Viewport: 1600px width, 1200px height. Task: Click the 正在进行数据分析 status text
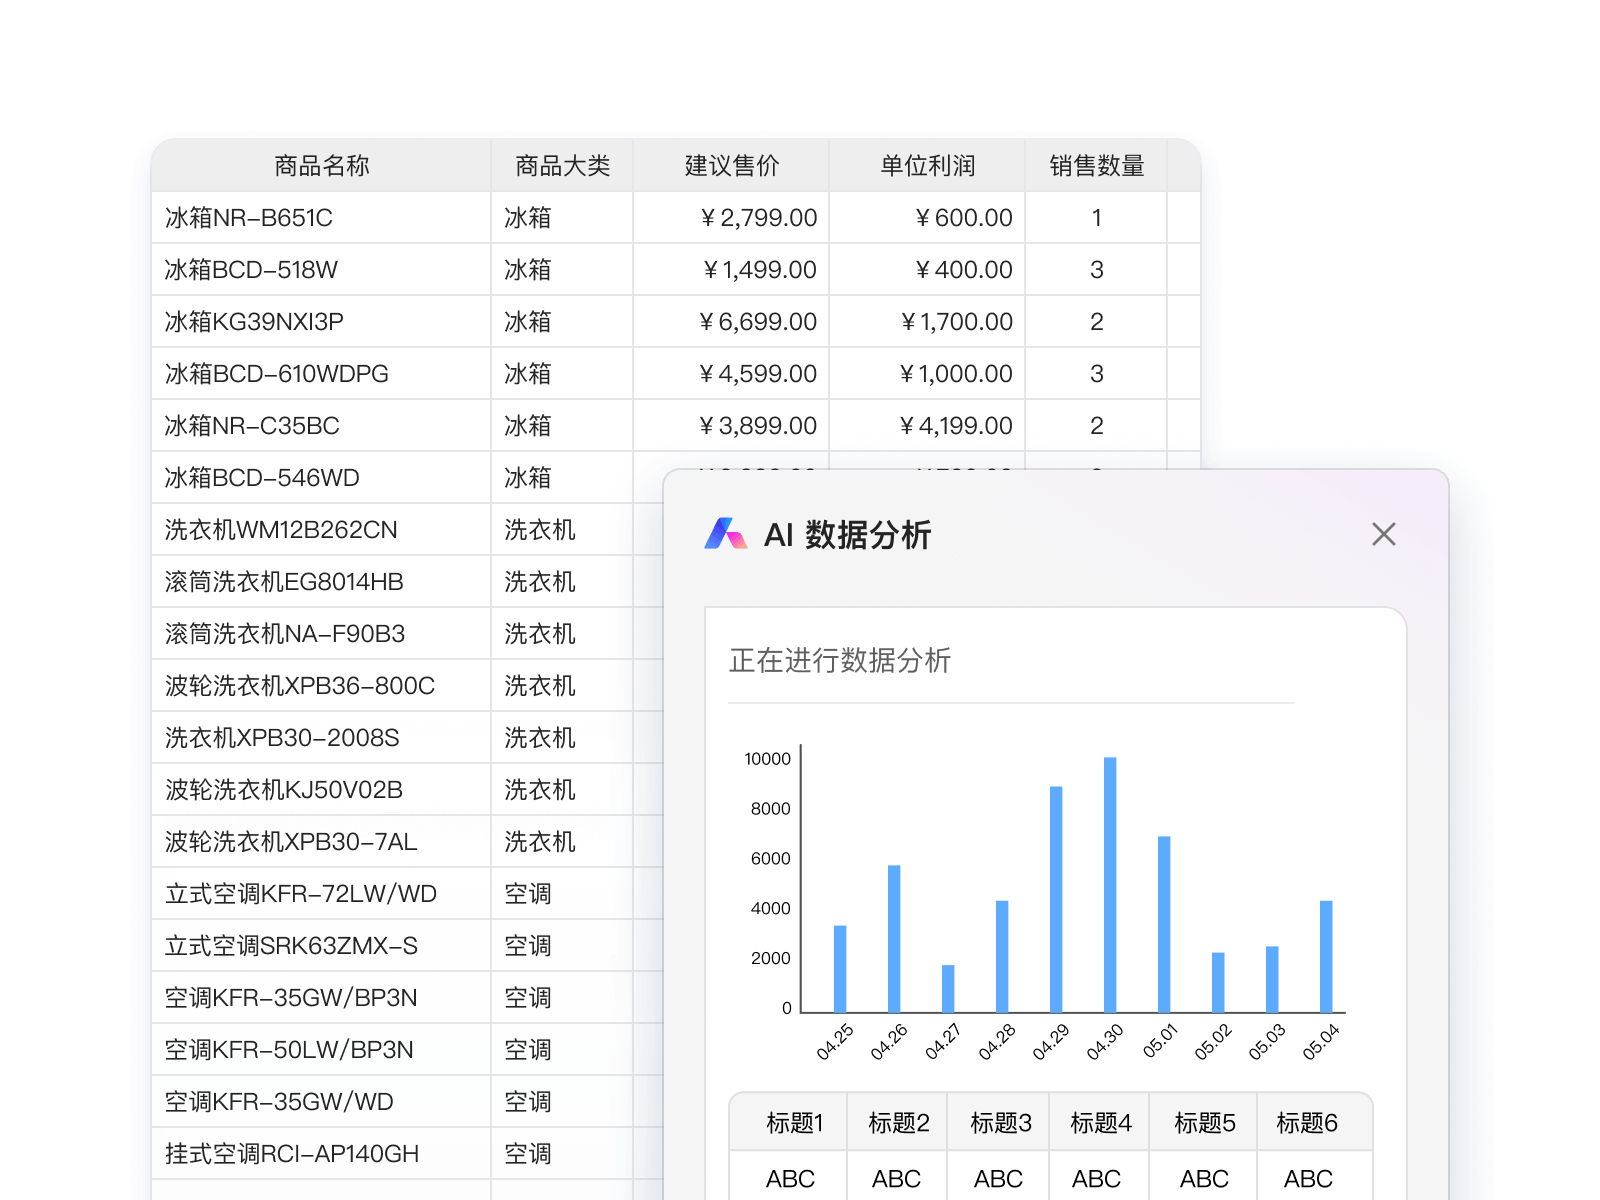(840, 660)
